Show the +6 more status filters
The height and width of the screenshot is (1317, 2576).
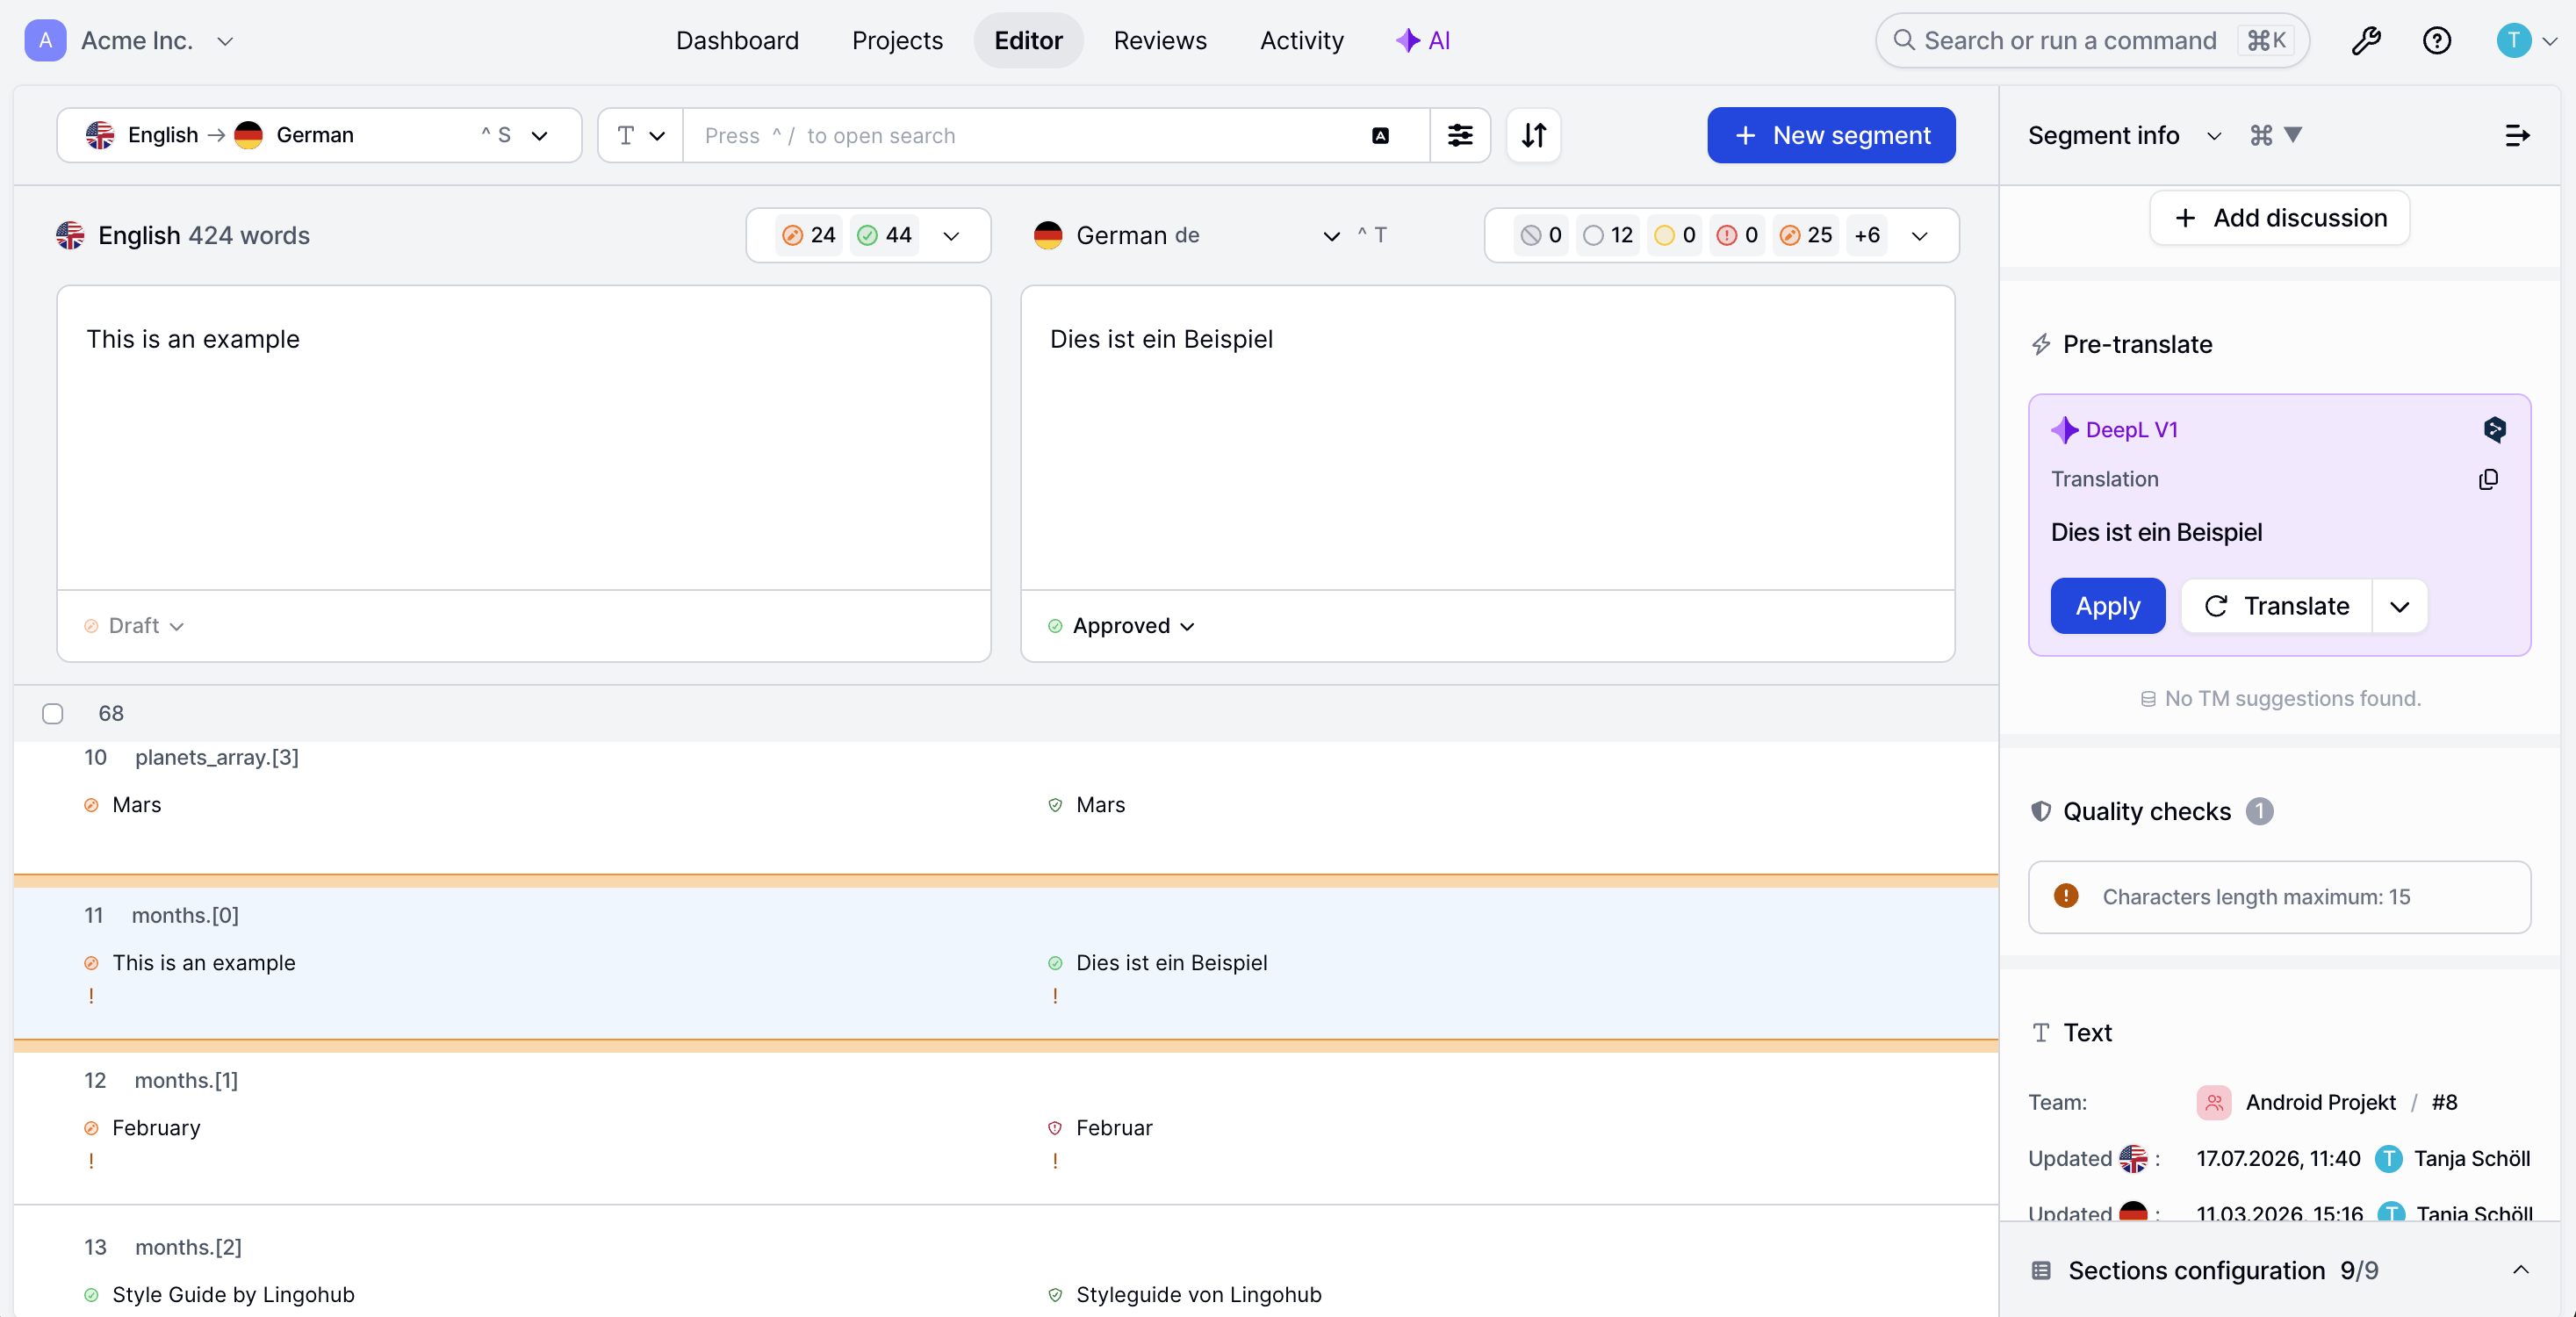click(x=1867, y=235)
